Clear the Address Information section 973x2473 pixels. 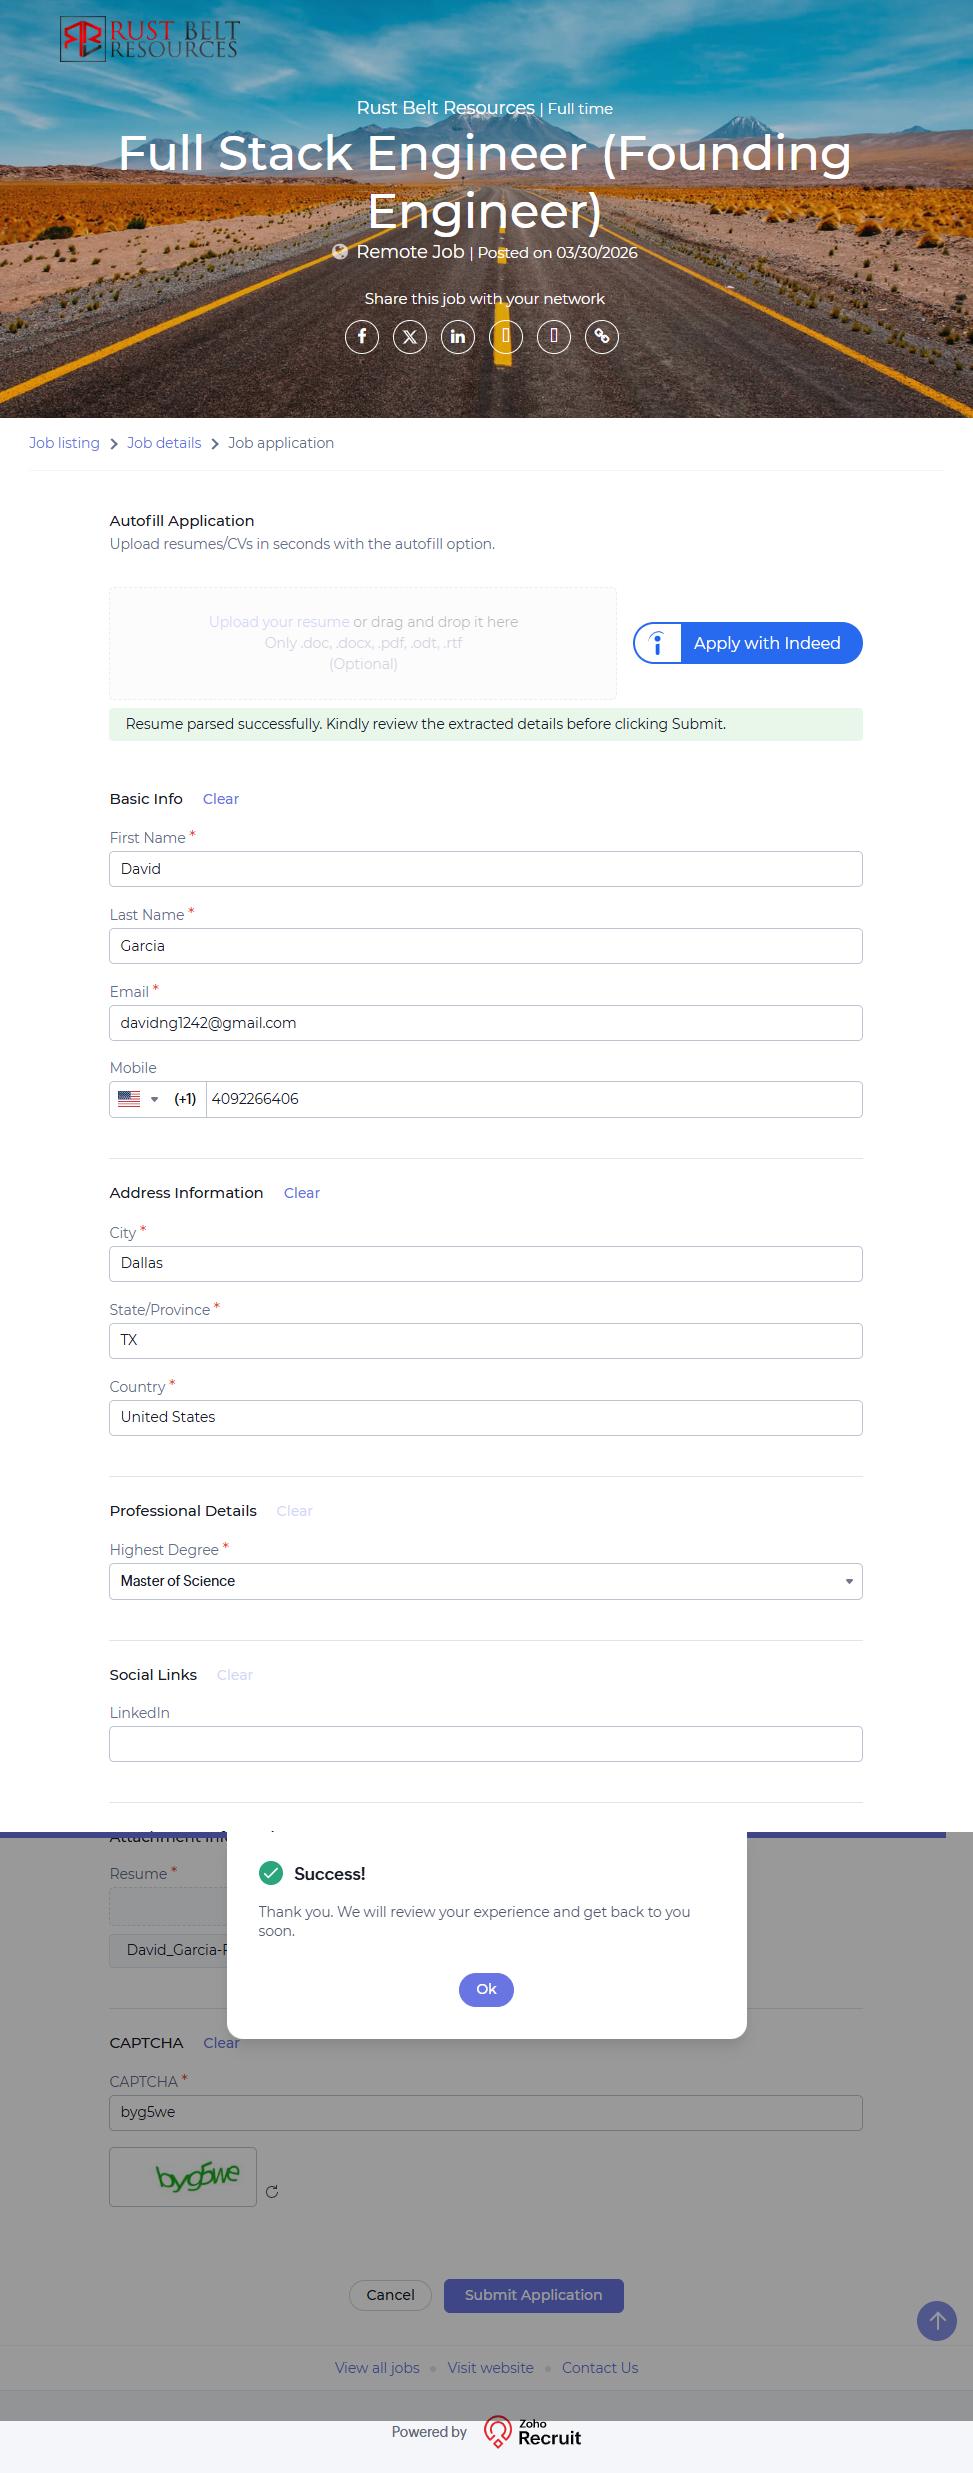[302, 1193]
